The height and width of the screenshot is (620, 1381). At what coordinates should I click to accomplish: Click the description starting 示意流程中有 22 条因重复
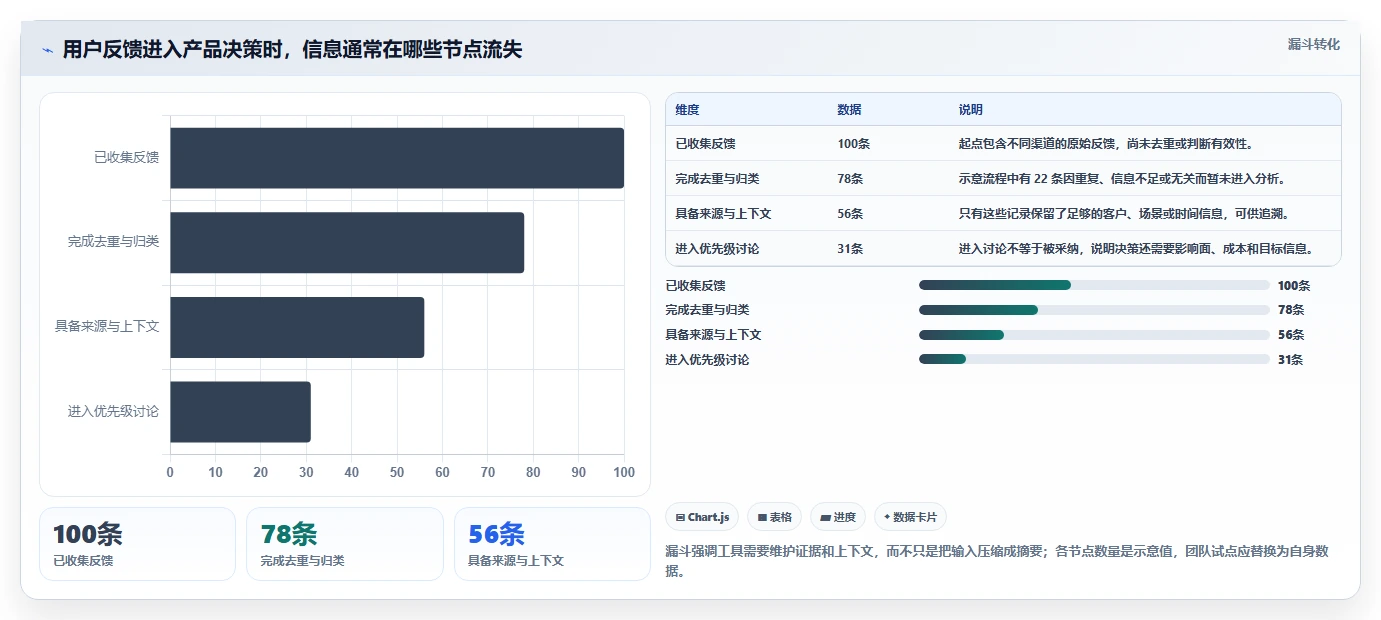(x=1121, y=178)
